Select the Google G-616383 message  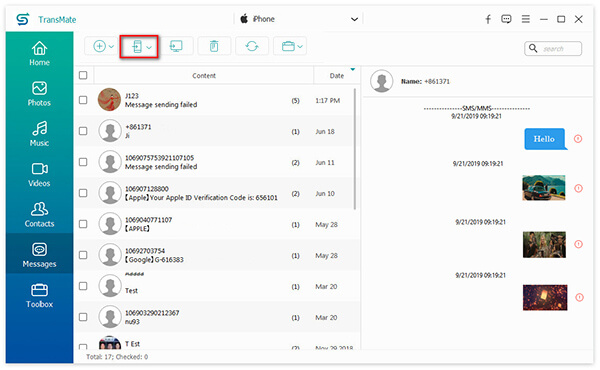(x=217, y=255)
